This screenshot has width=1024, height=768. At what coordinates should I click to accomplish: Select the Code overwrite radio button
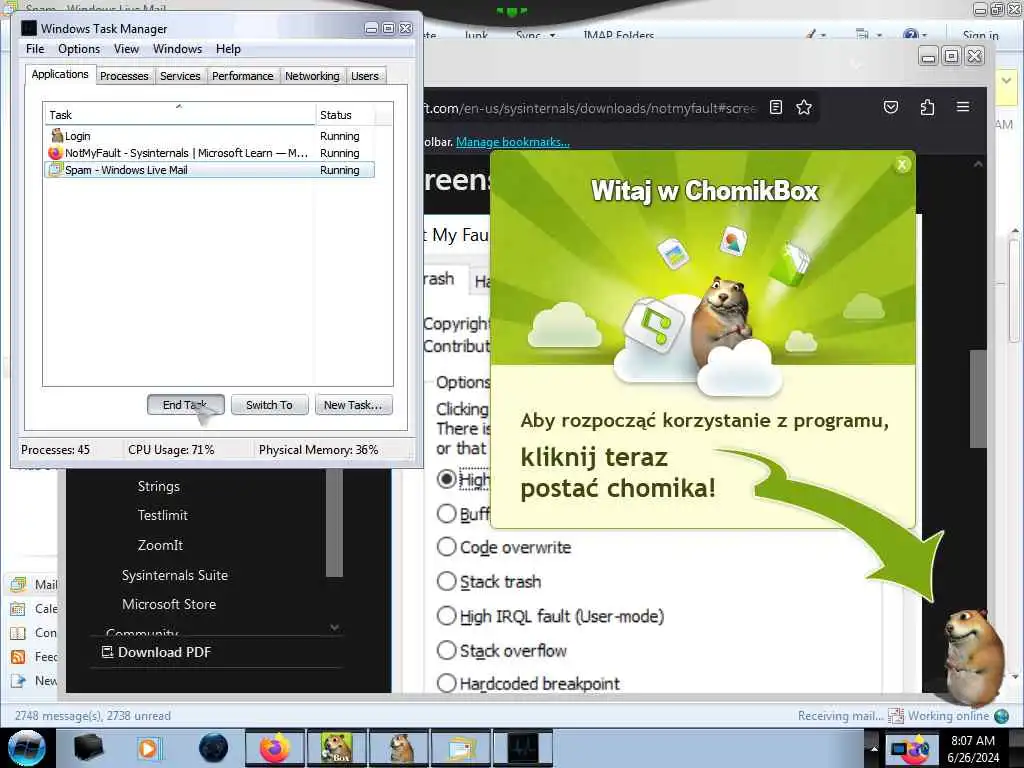coord(447,547)
